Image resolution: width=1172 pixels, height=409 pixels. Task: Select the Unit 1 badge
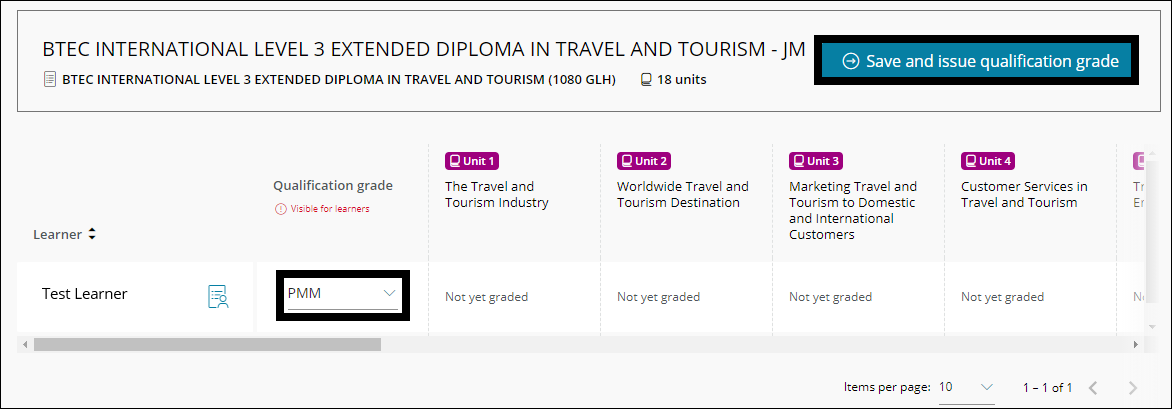tap(471, 160)
